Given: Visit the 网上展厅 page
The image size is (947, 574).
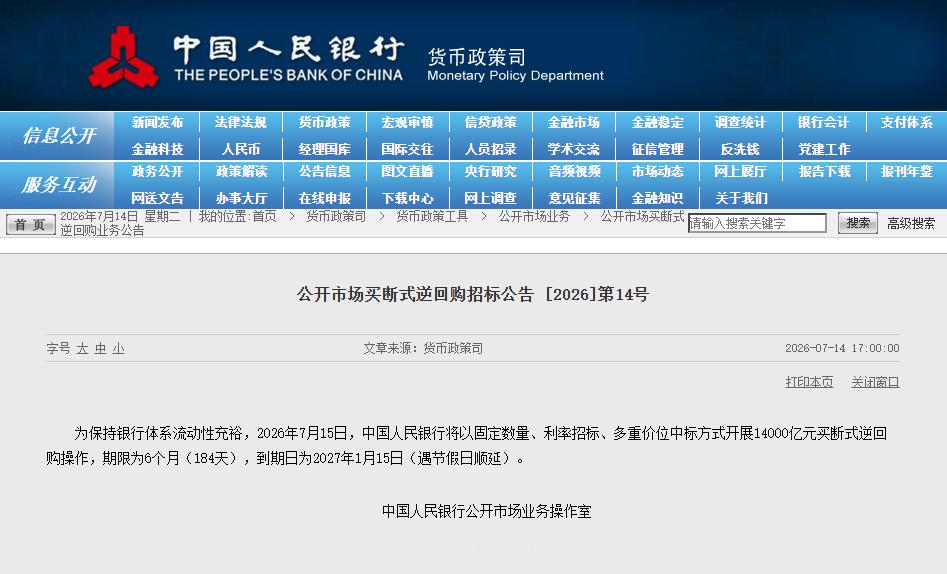Looking at the screenshot, I should pos(740,172).
